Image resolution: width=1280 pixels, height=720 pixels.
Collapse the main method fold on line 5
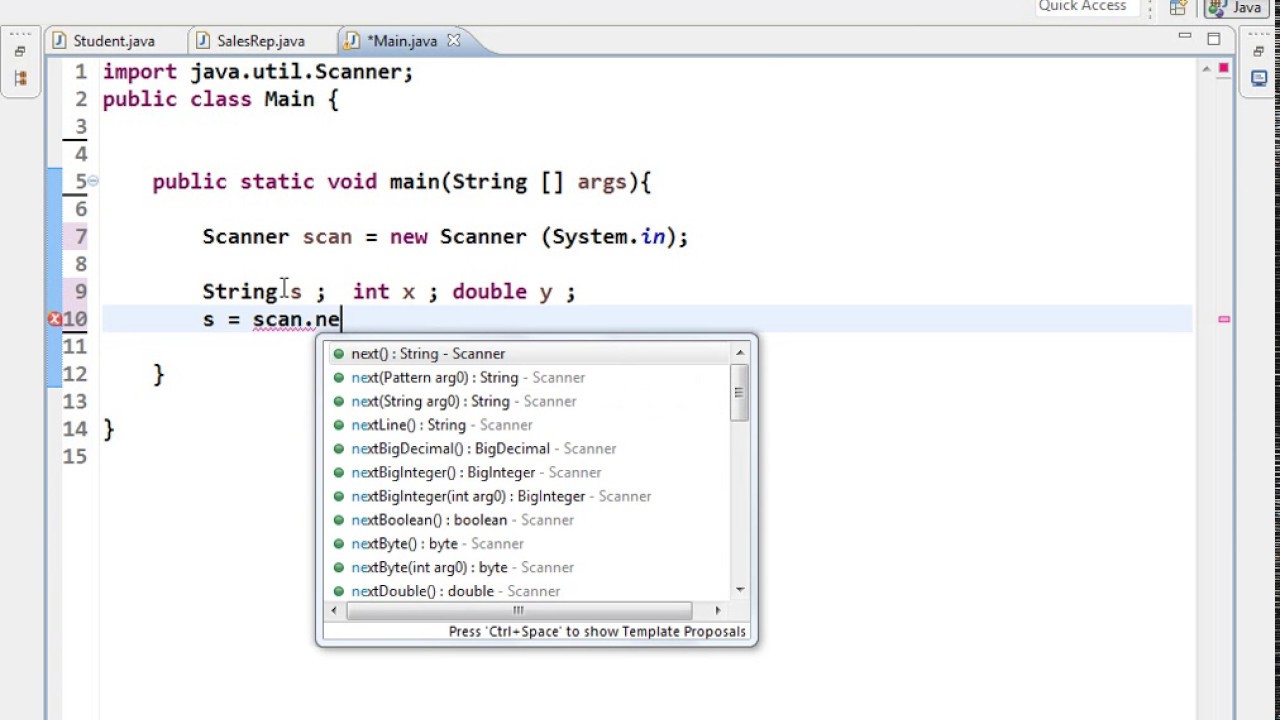pos(92,181)
